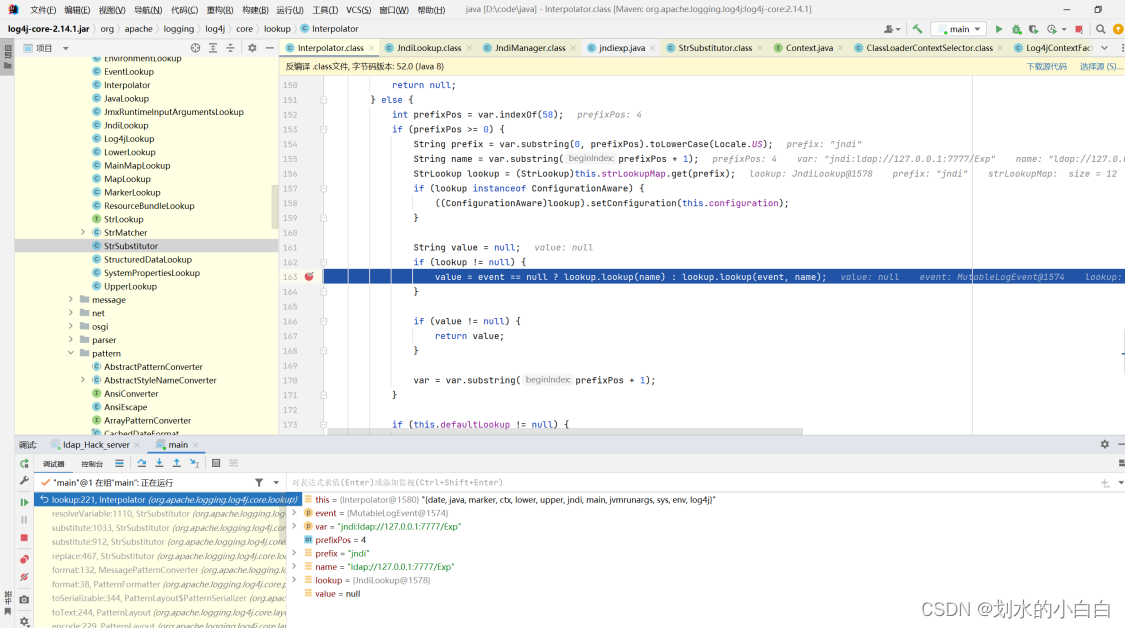Screen dimensions: 1125x628
Task: Open Search Everywhere magnifier icon
Action: coord(1101,29)
